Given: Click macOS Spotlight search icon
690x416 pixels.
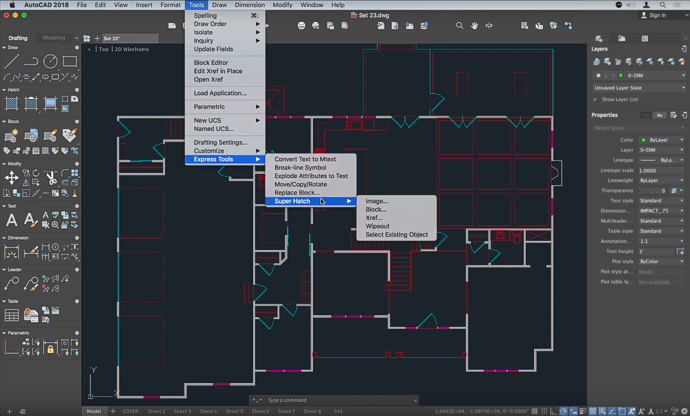Looking at the screenshot, I should [662, 5].
